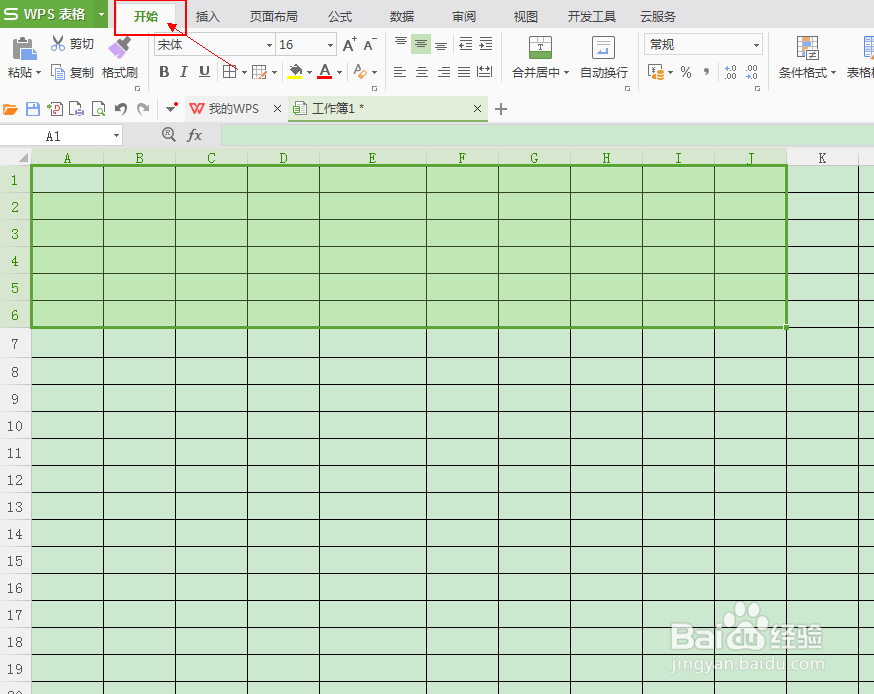Screen dimensions: 874x694
Task: Click Merge and Center (合并居中) icon
Action: pos(540,48)
